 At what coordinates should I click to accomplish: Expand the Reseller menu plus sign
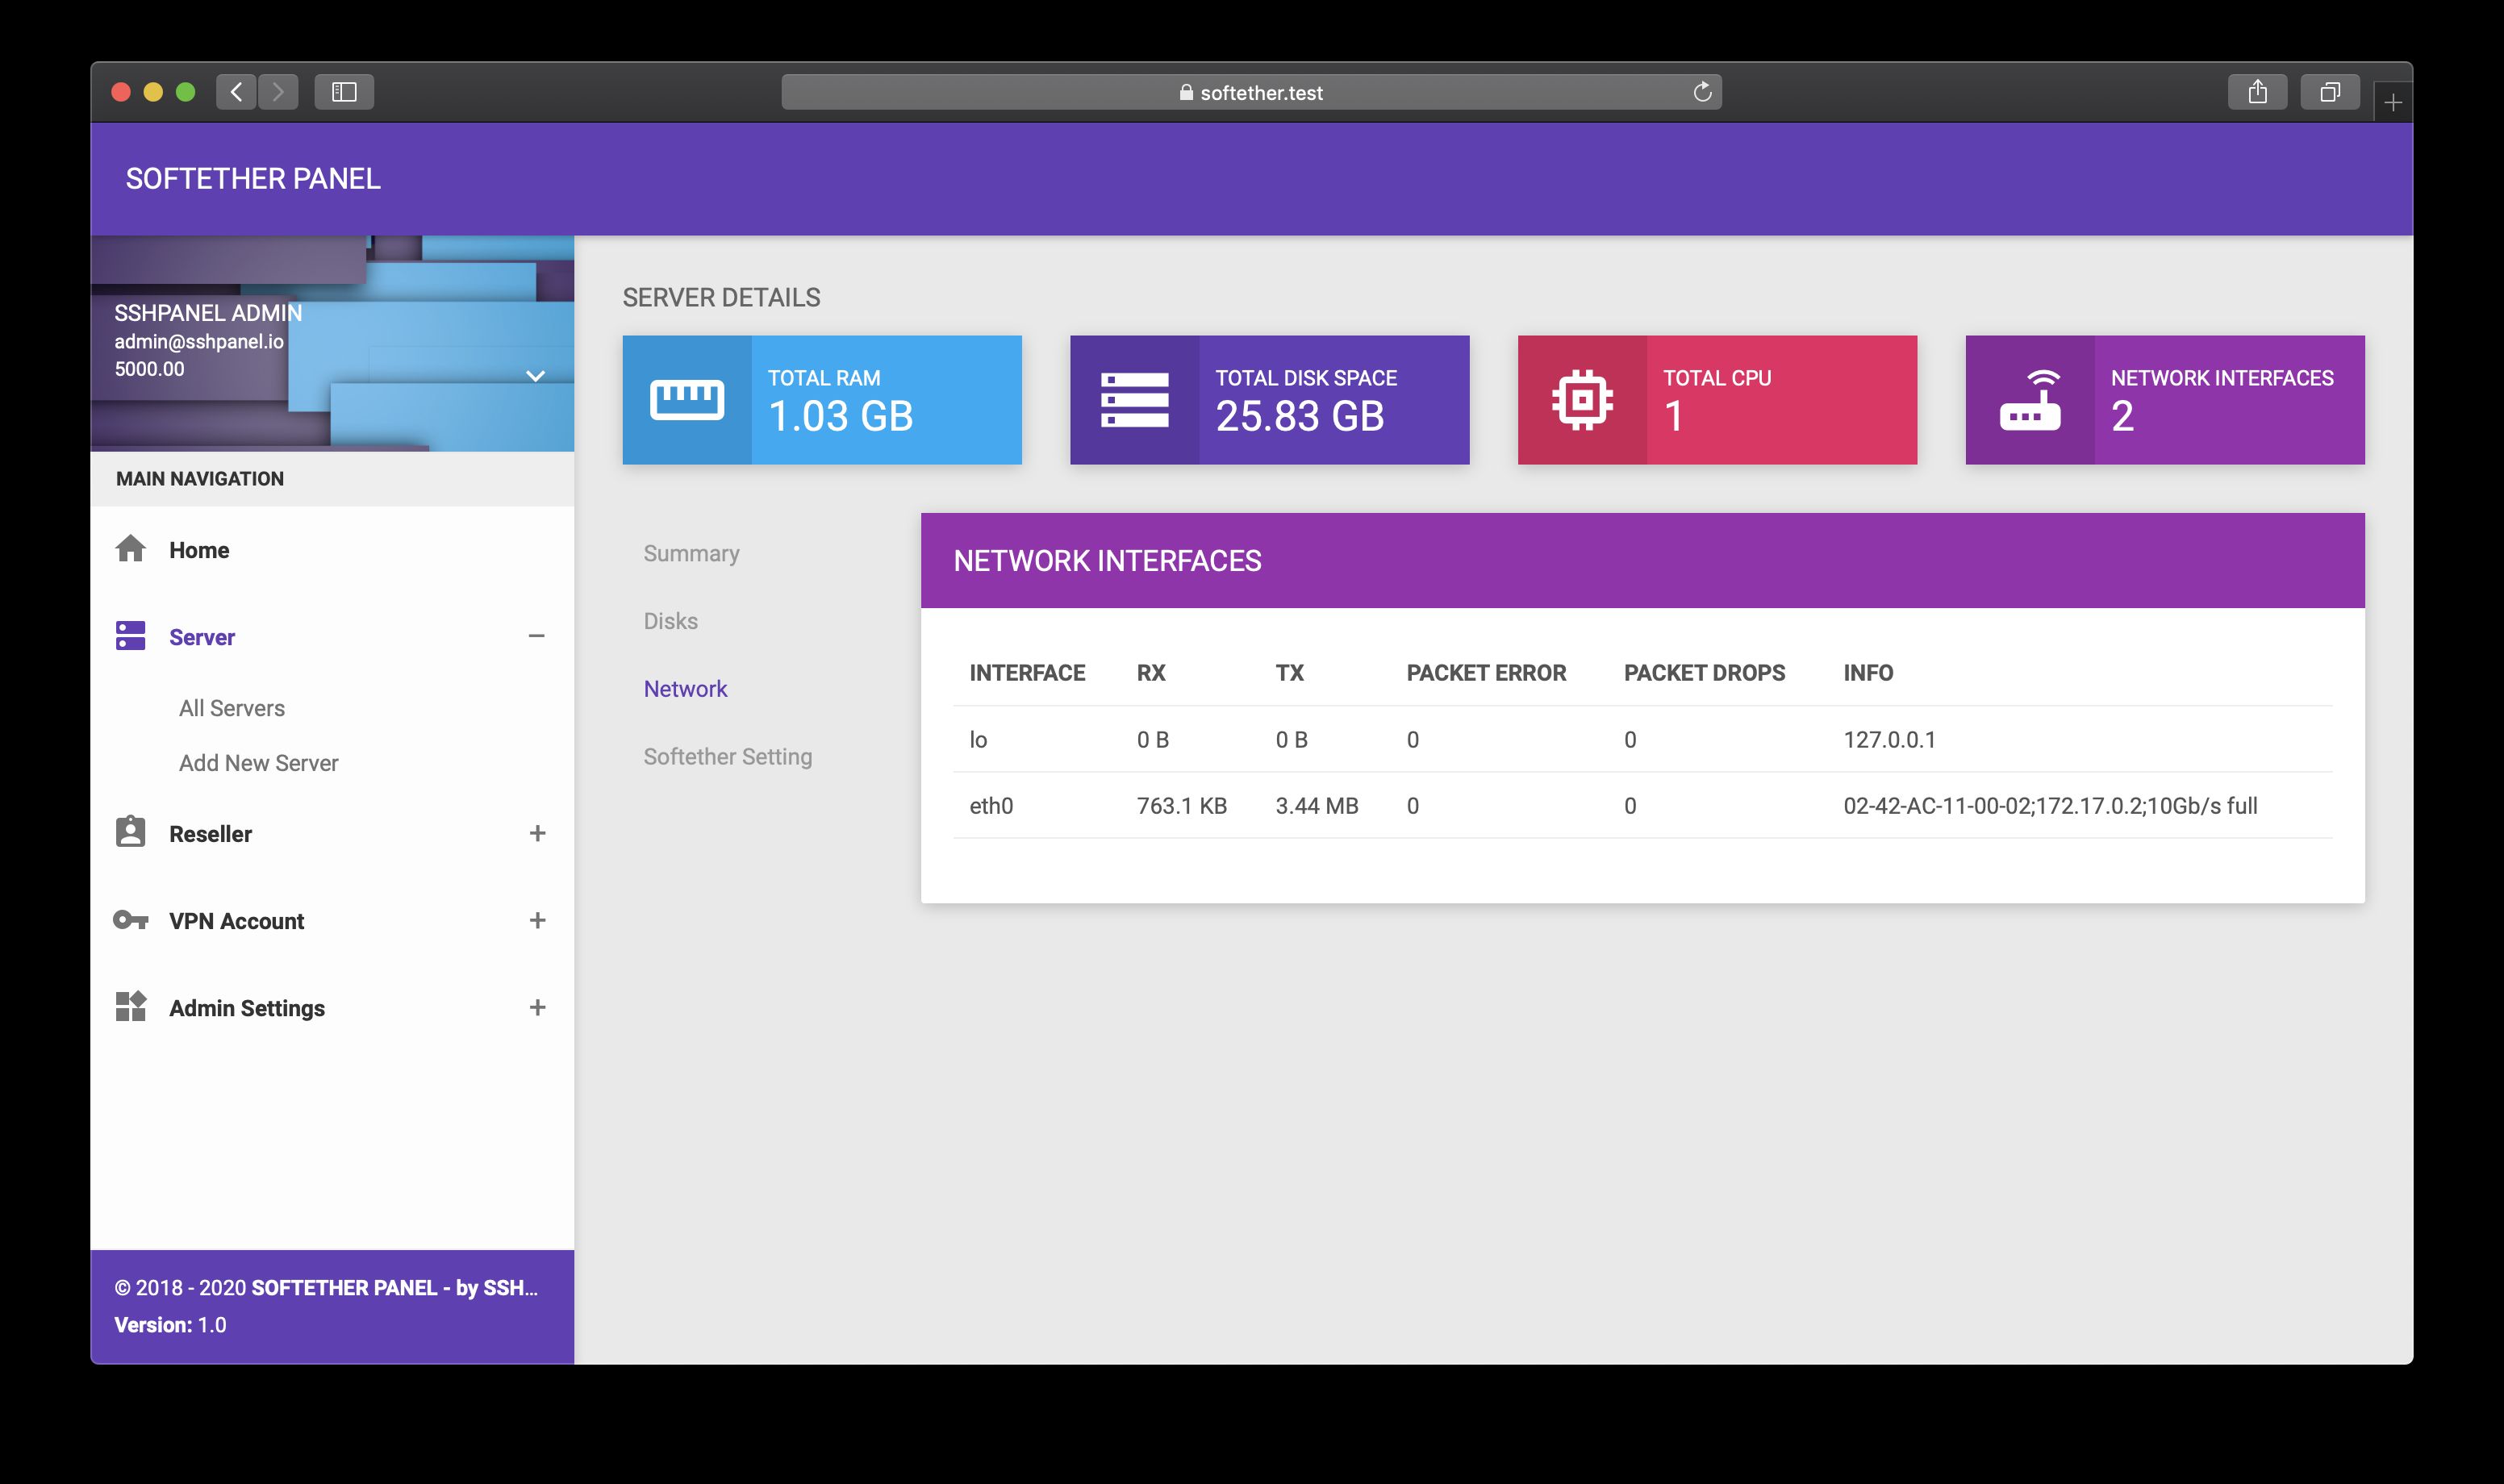[537, 833]
